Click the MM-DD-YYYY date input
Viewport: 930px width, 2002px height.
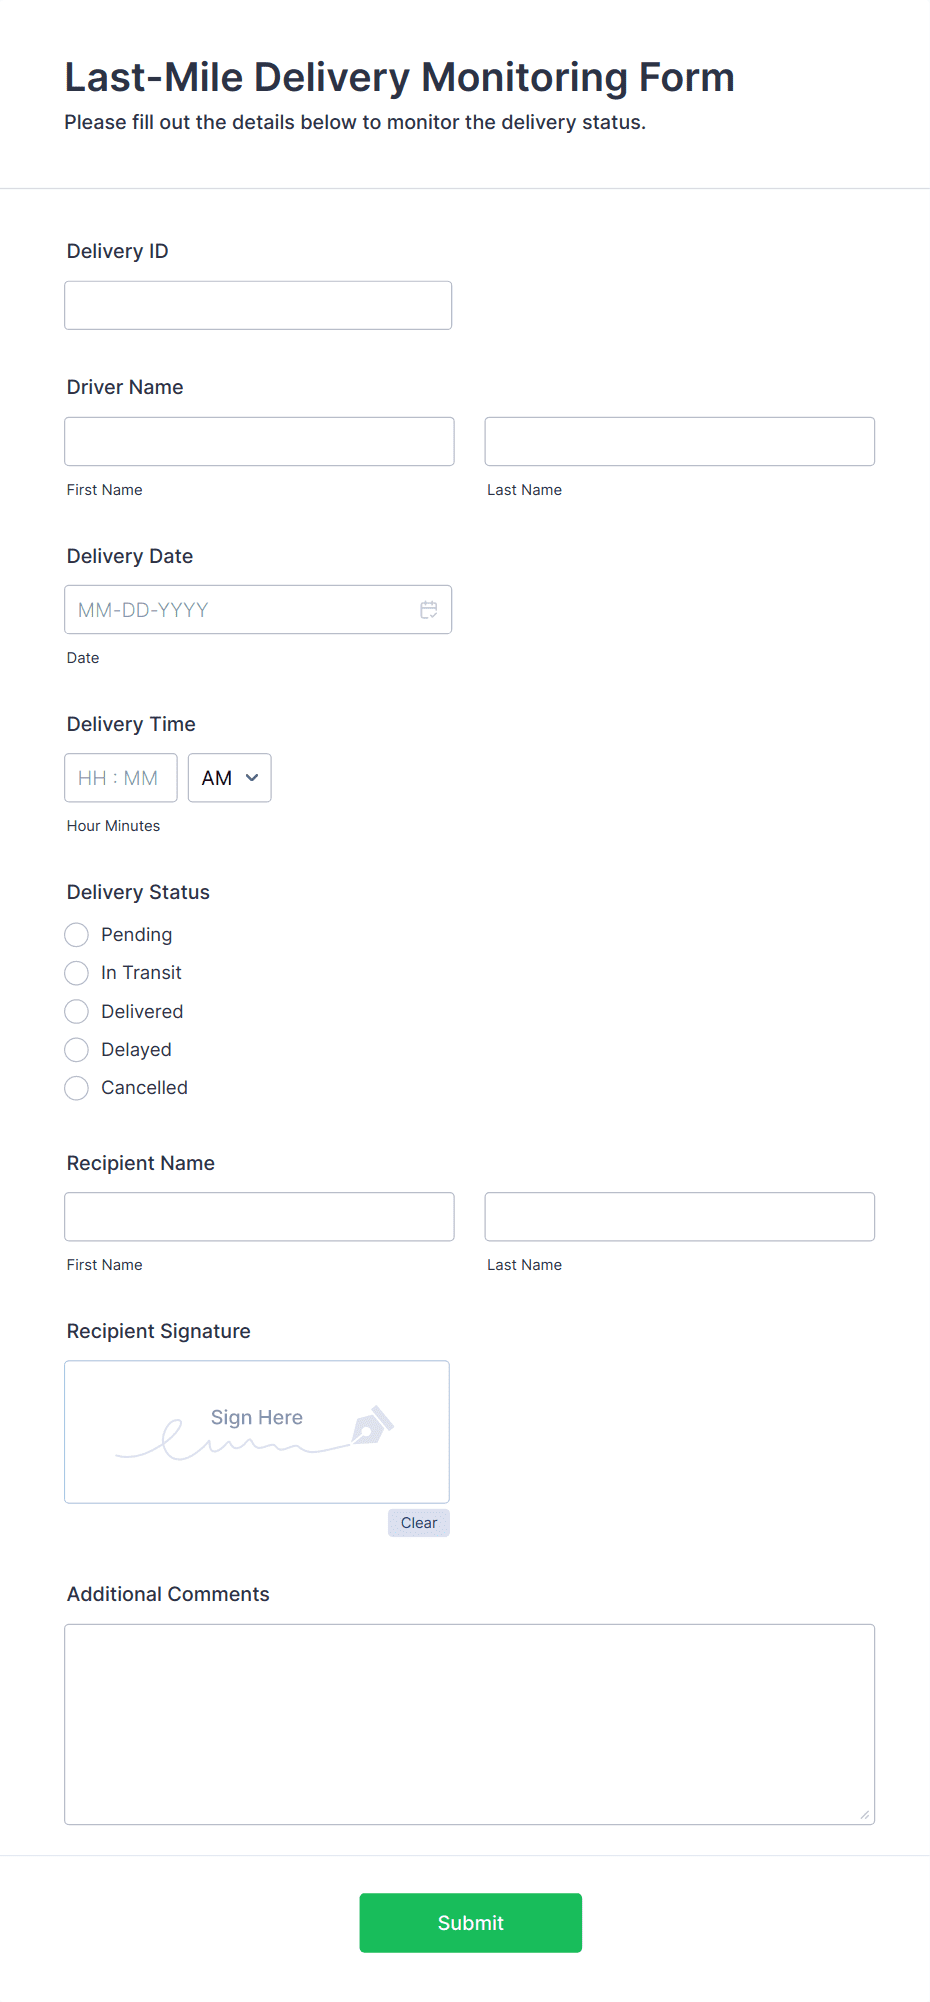[x=240, y=610]
